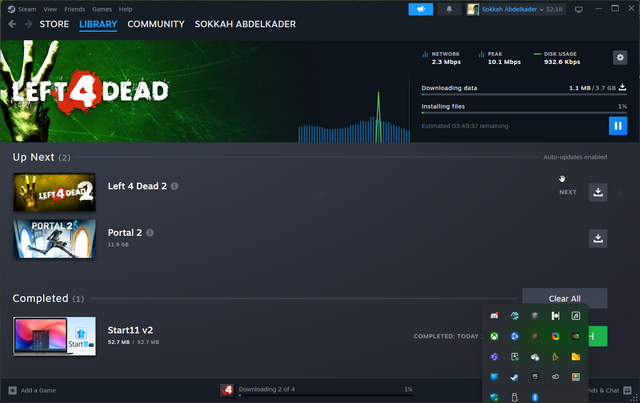This screenshot has width=640, height=403.
Task: Switch to the COMMUNITY tab
Action: [156, 24]
